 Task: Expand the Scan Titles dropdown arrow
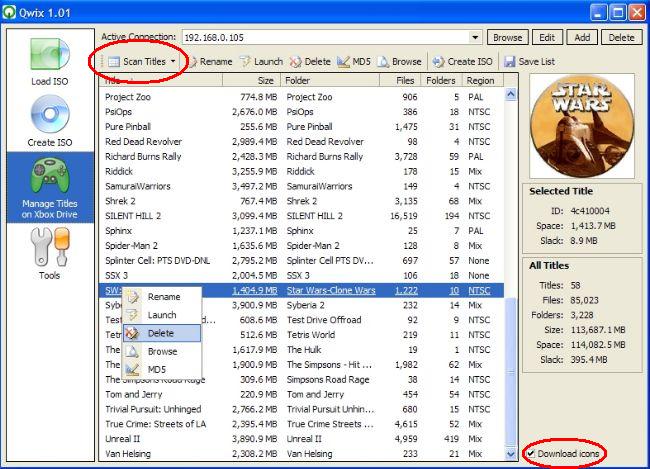coord(173,61)
